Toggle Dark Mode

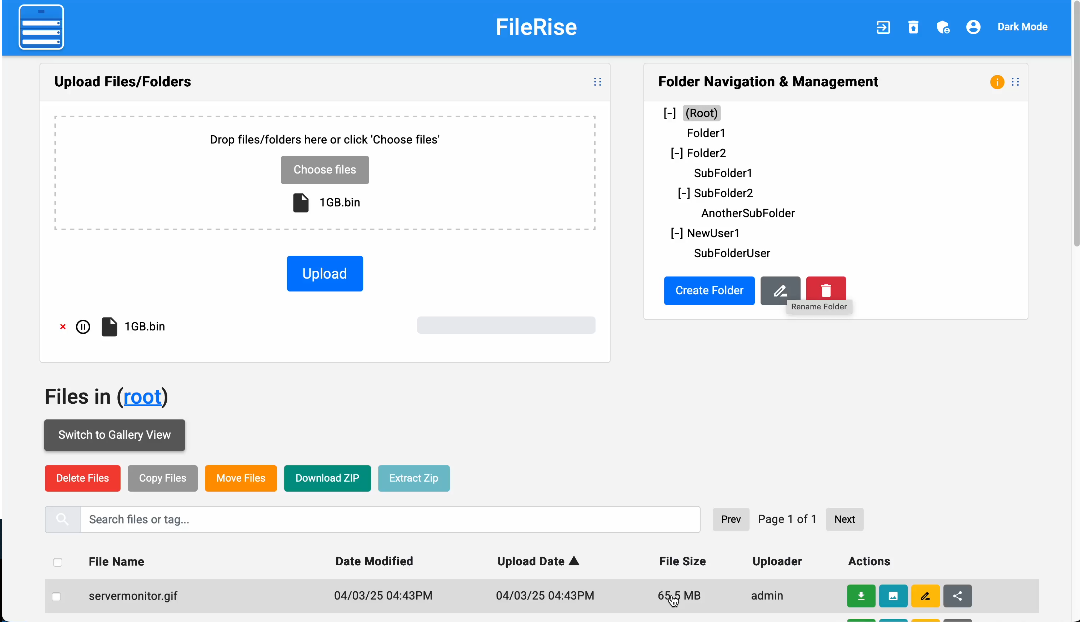tap(1022, 27)
